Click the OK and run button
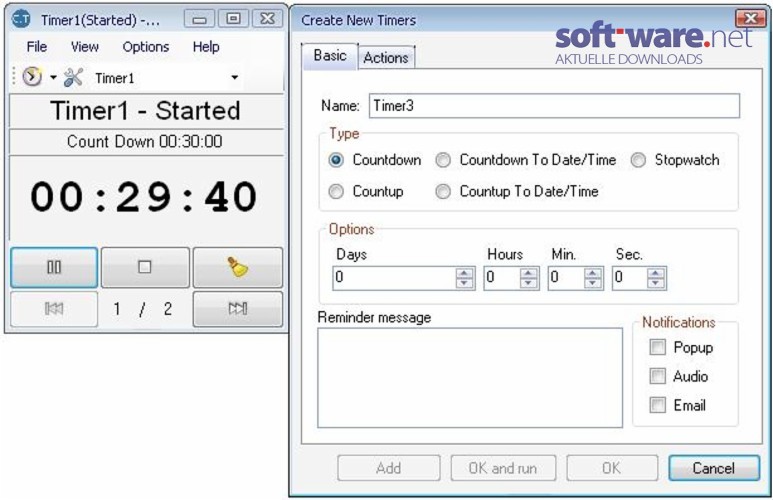 [503, 468]
